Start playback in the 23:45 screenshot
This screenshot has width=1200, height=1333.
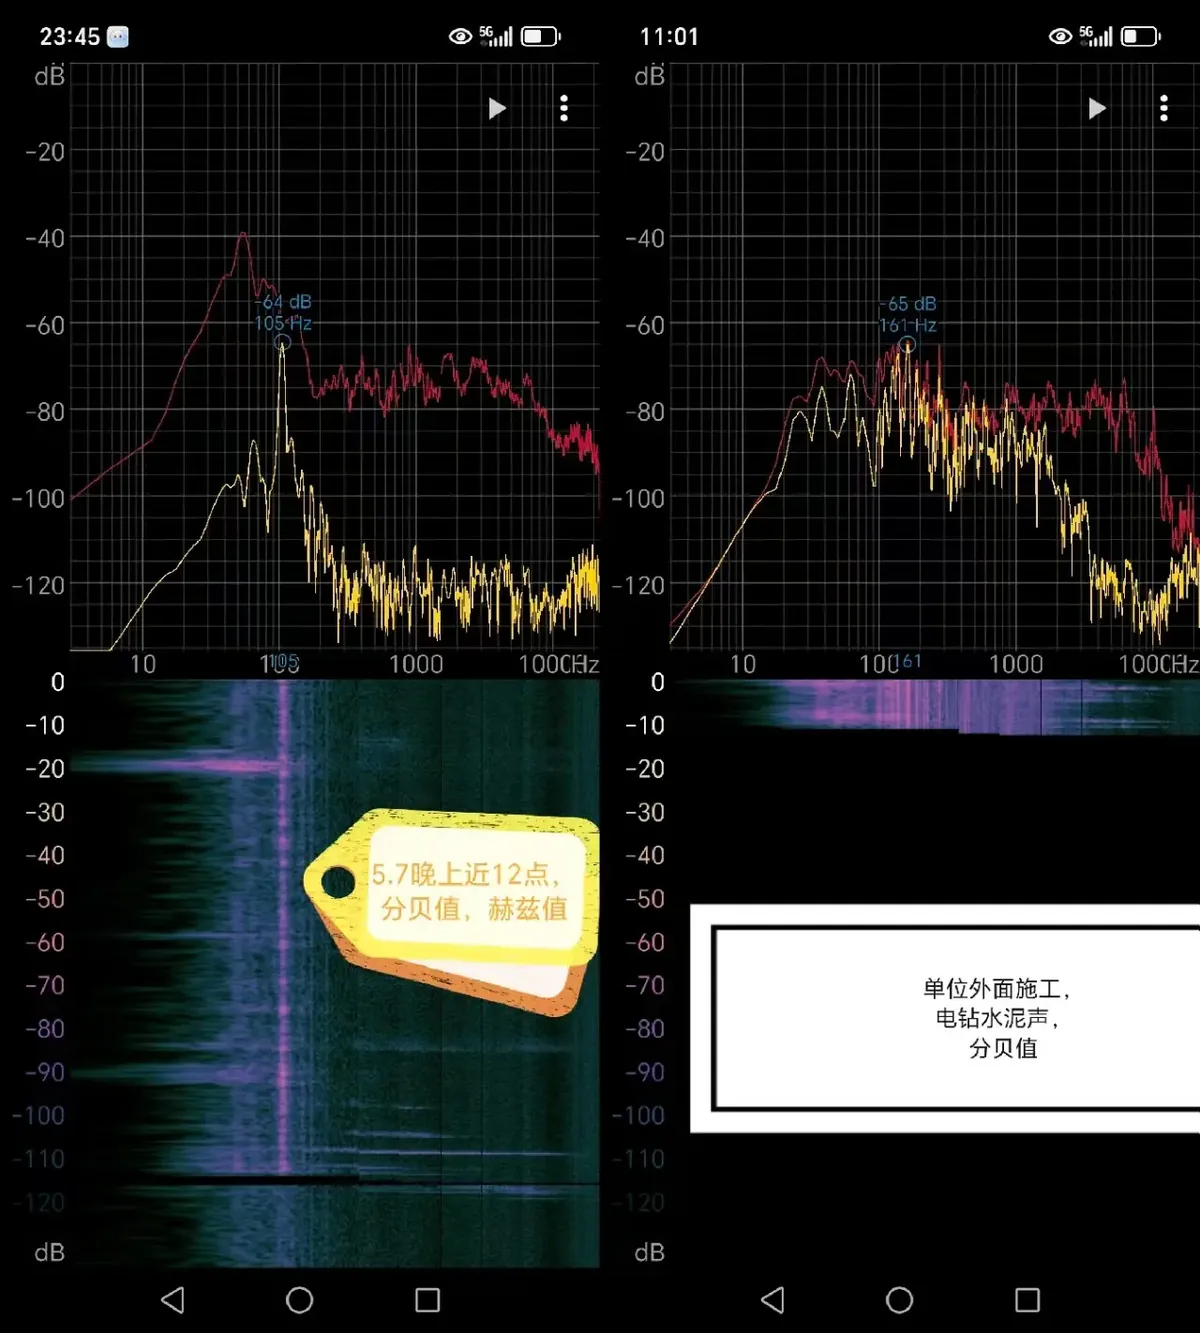point(497,108)
